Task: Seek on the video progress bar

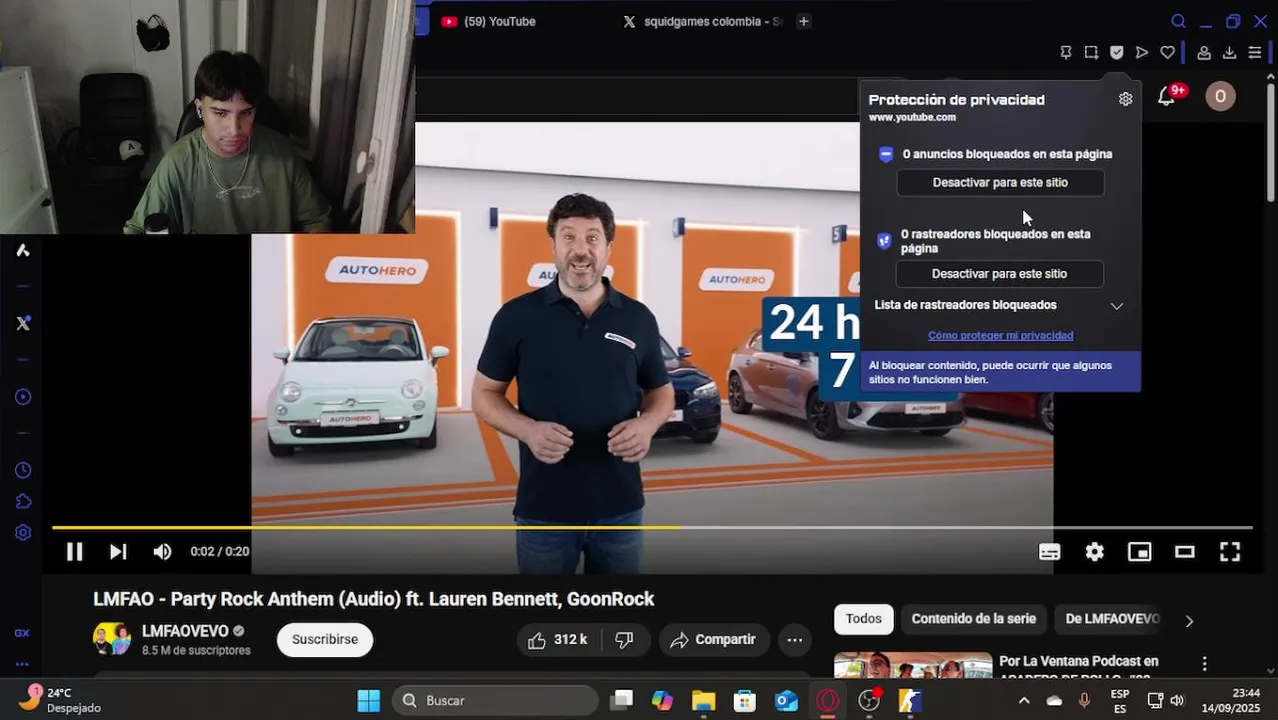Action: pos(652,527)
